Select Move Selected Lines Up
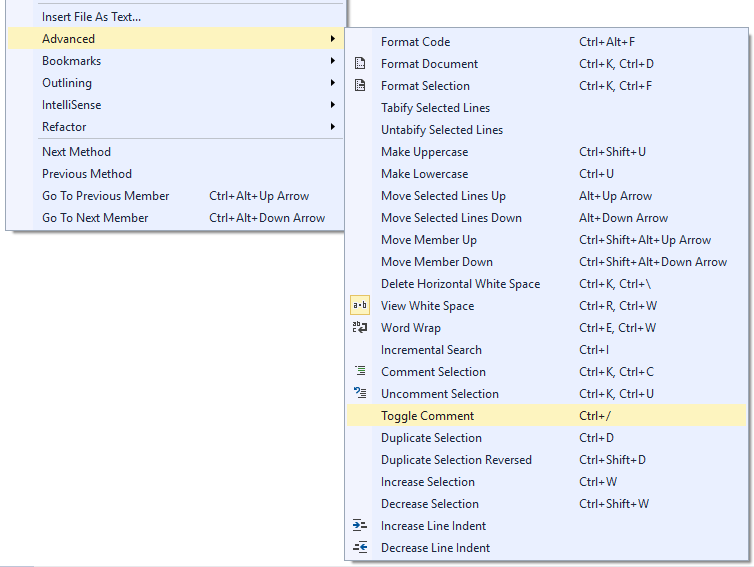 point(547,196)
